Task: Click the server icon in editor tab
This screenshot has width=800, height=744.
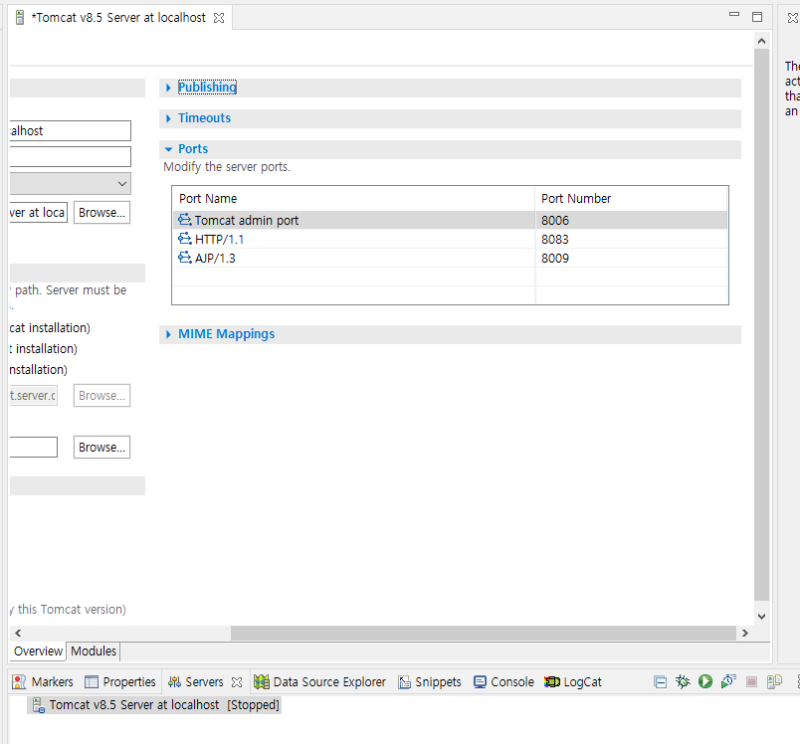Action: [x=20, y=18]
